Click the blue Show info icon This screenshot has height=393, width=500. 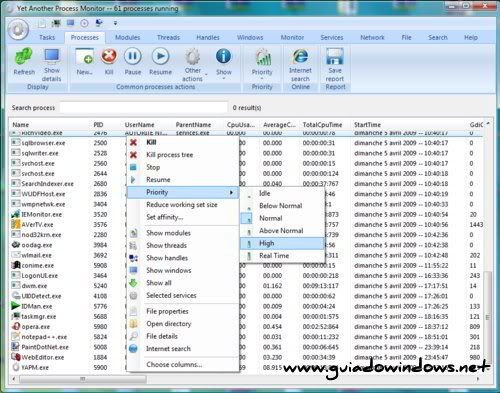(x=223, y=56)
